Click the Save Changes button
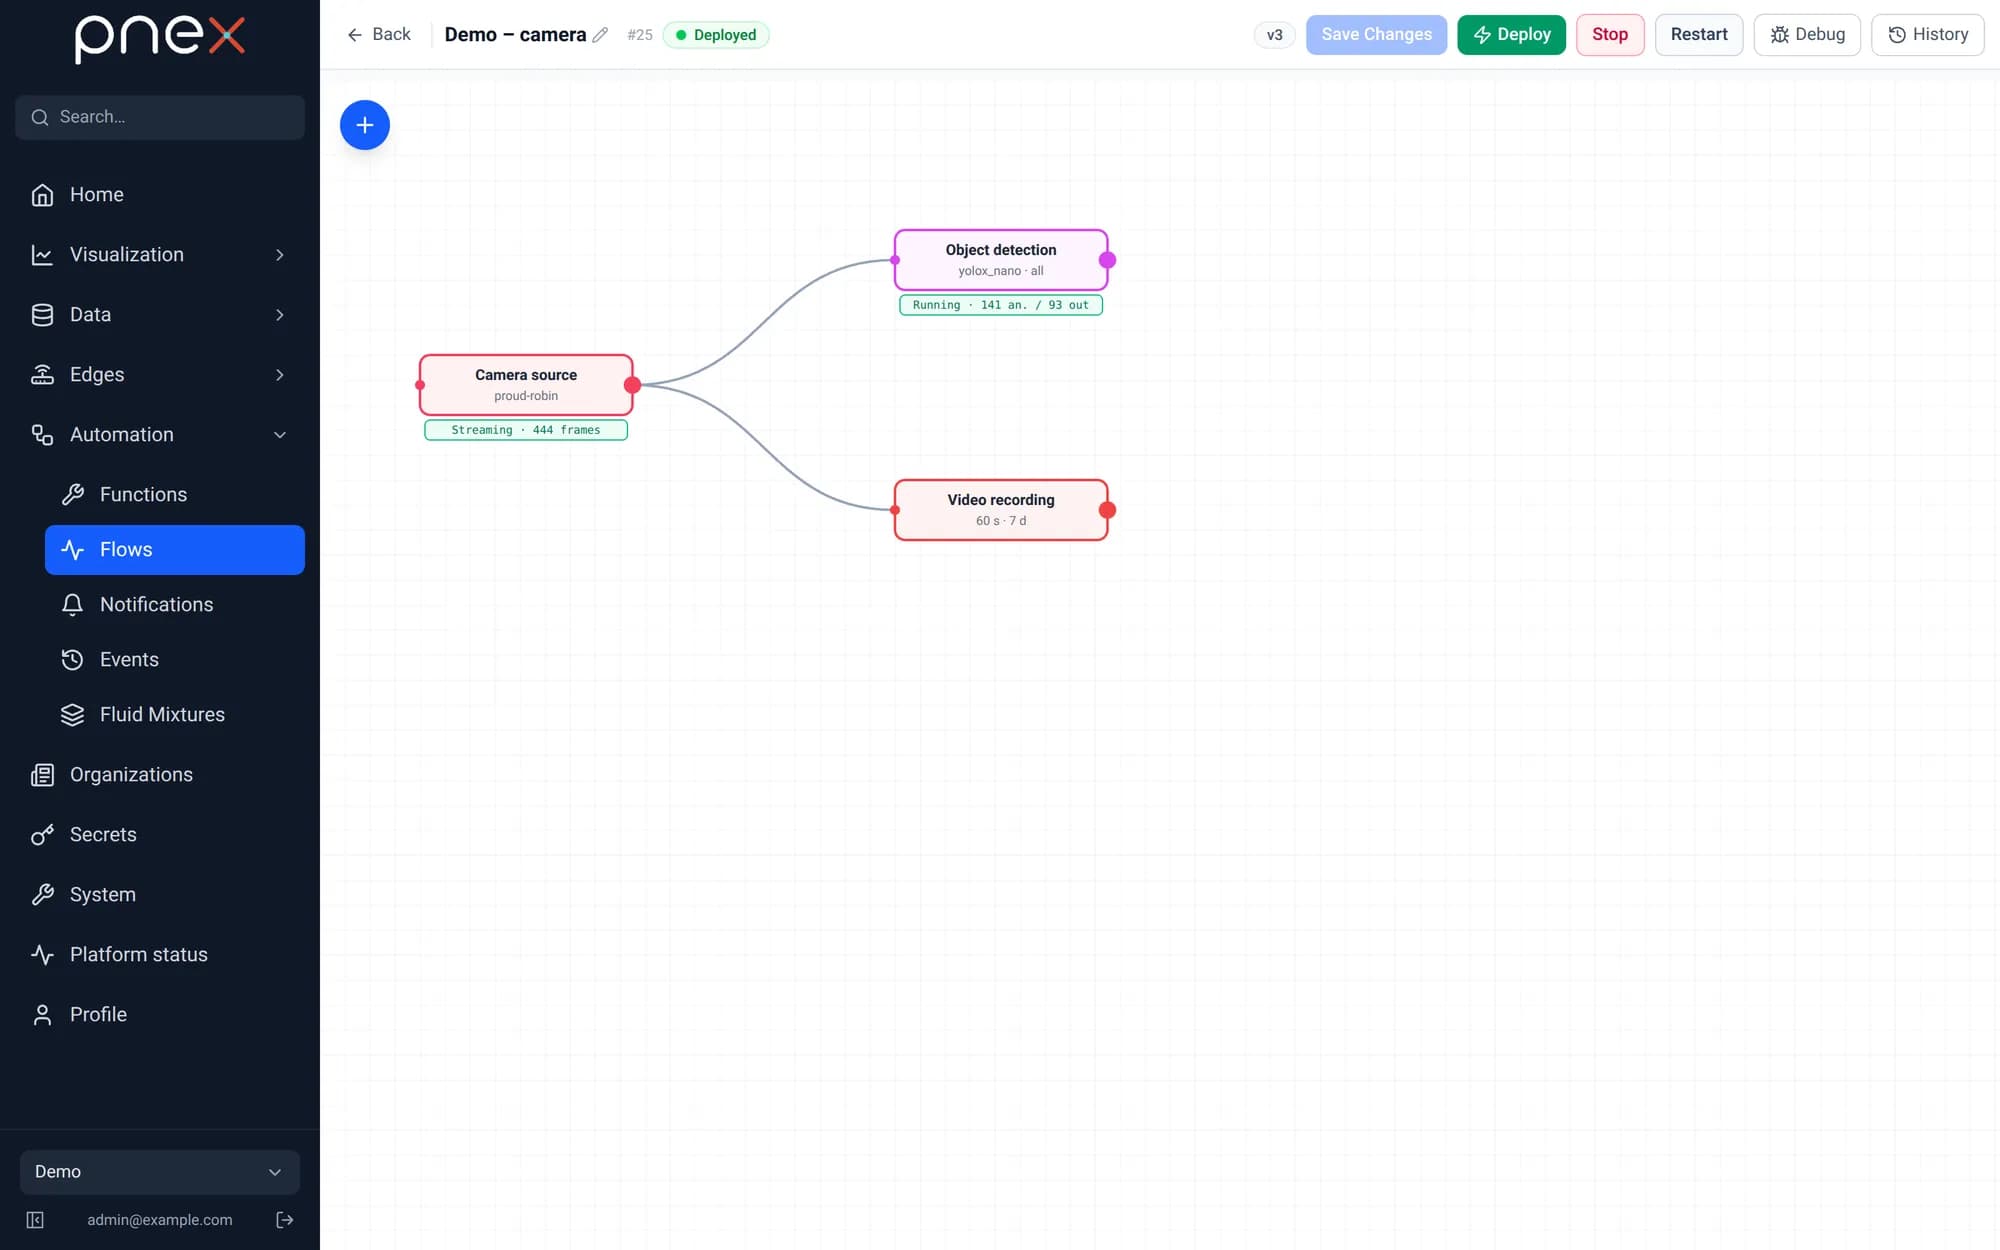This screenshot has width=2000, height=1250. [1376, 35]
